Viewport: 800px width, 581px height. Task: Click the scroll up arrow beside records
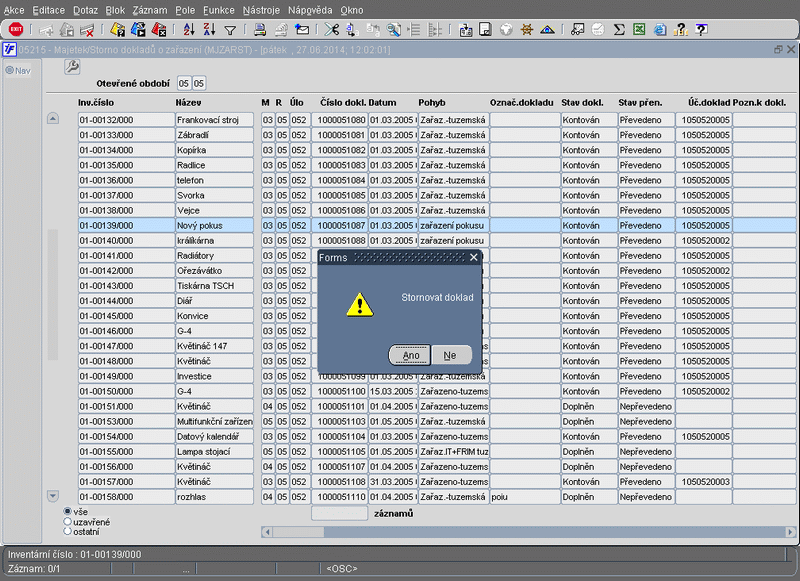pos(53,119)
